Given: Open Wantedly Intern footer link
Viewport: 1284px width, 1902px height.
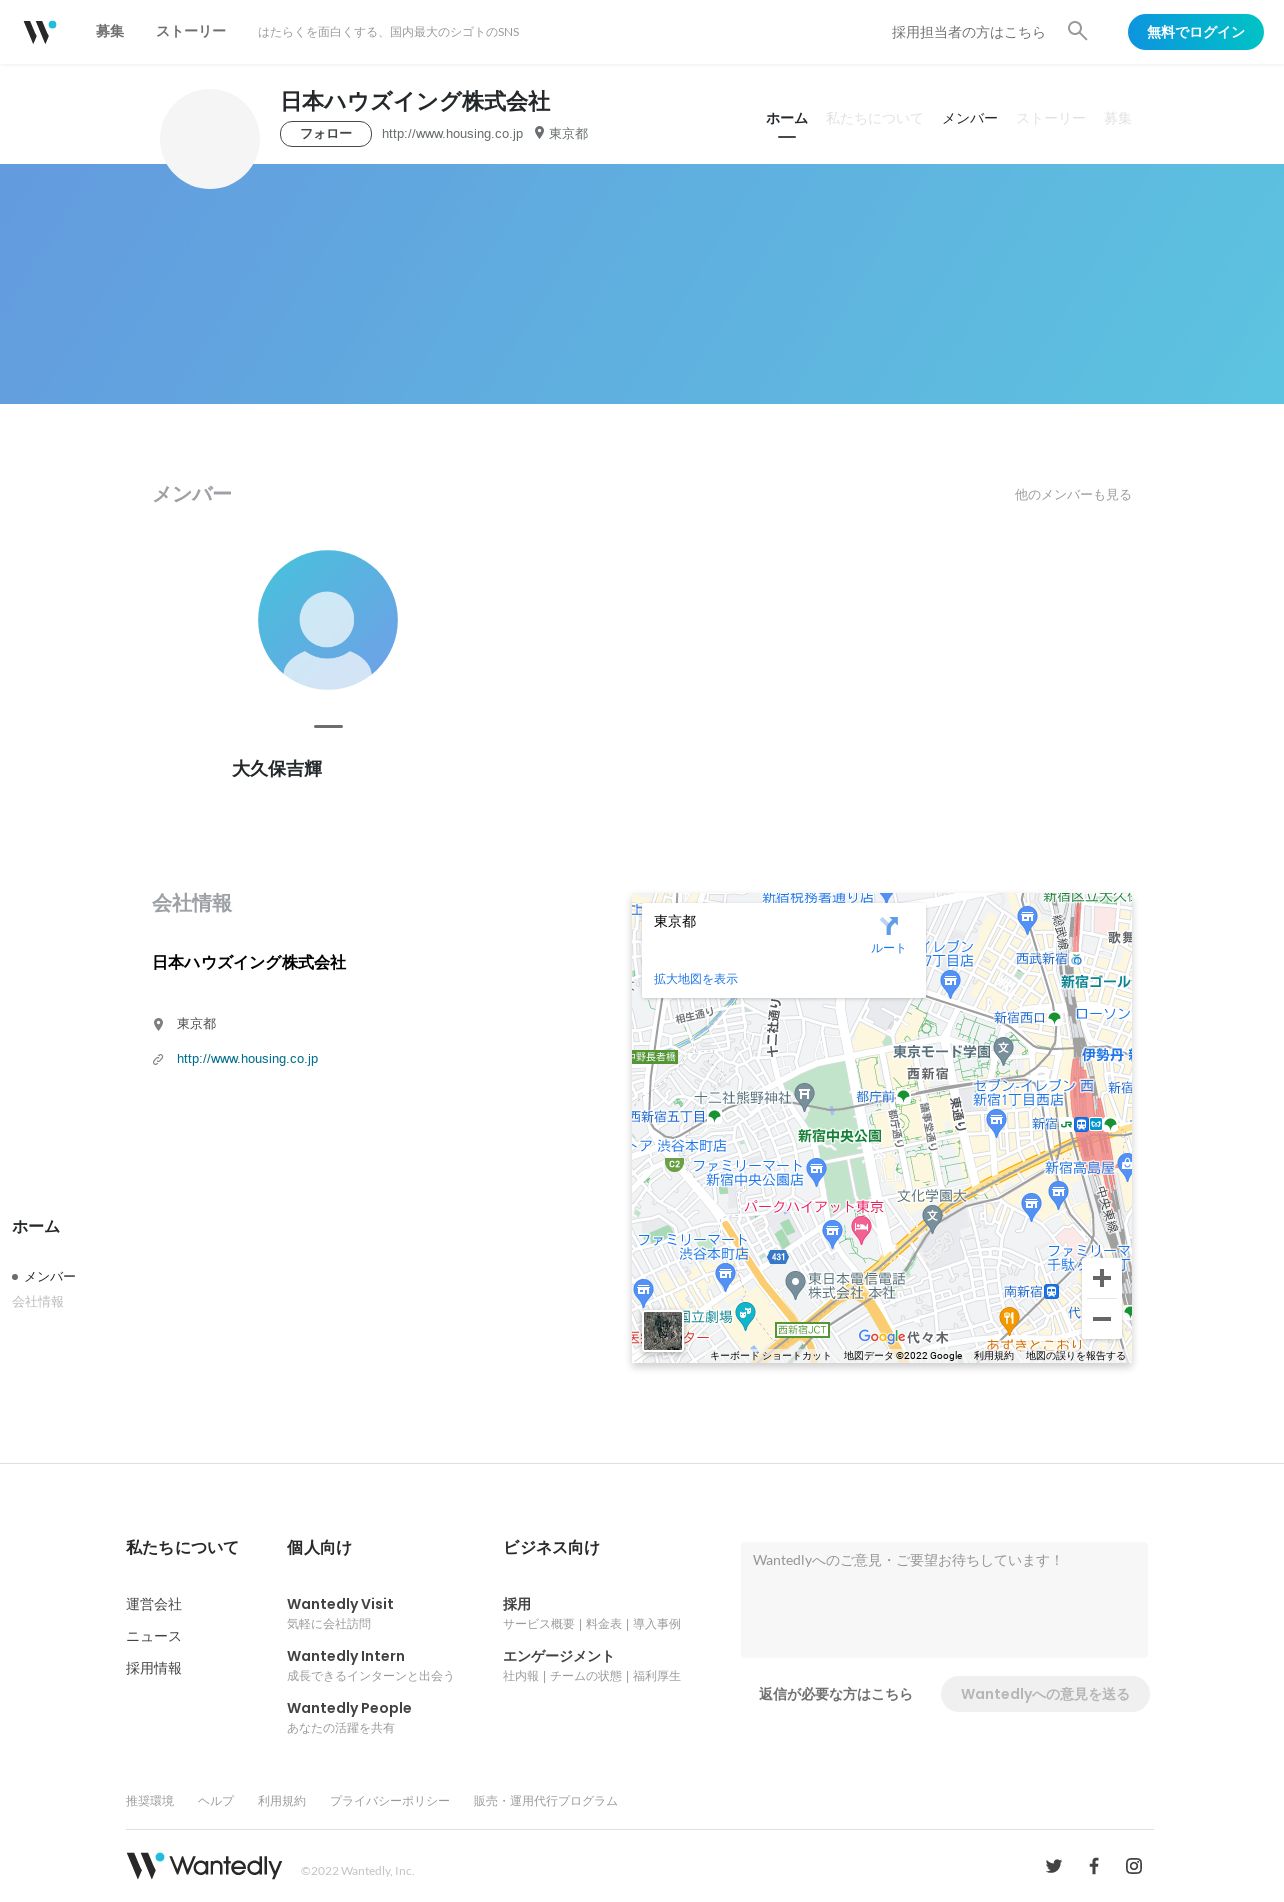Looking at the screenshot, I should [346, 1656].
